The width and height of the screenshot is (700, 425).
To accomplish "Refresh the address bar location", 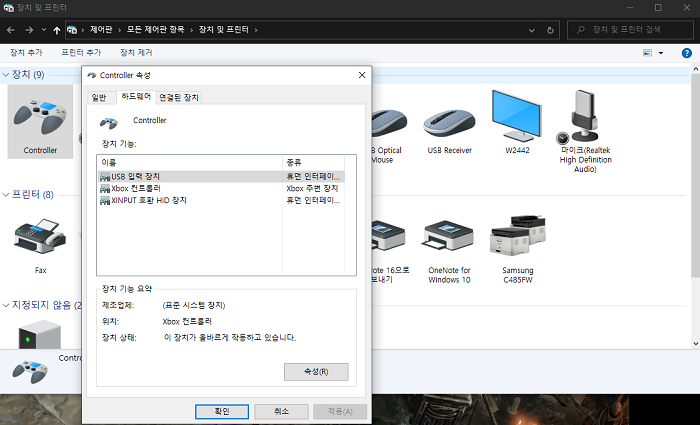I will pyautogui.click(x=550, y=30).
